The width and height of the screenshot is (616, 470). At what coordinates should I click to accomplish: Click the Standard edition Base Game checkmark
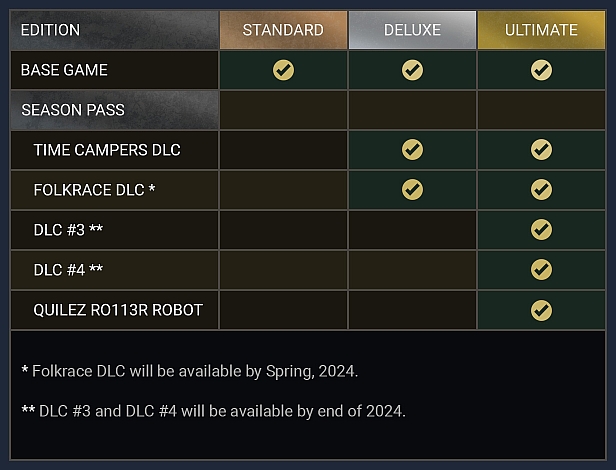coord(283,70)
